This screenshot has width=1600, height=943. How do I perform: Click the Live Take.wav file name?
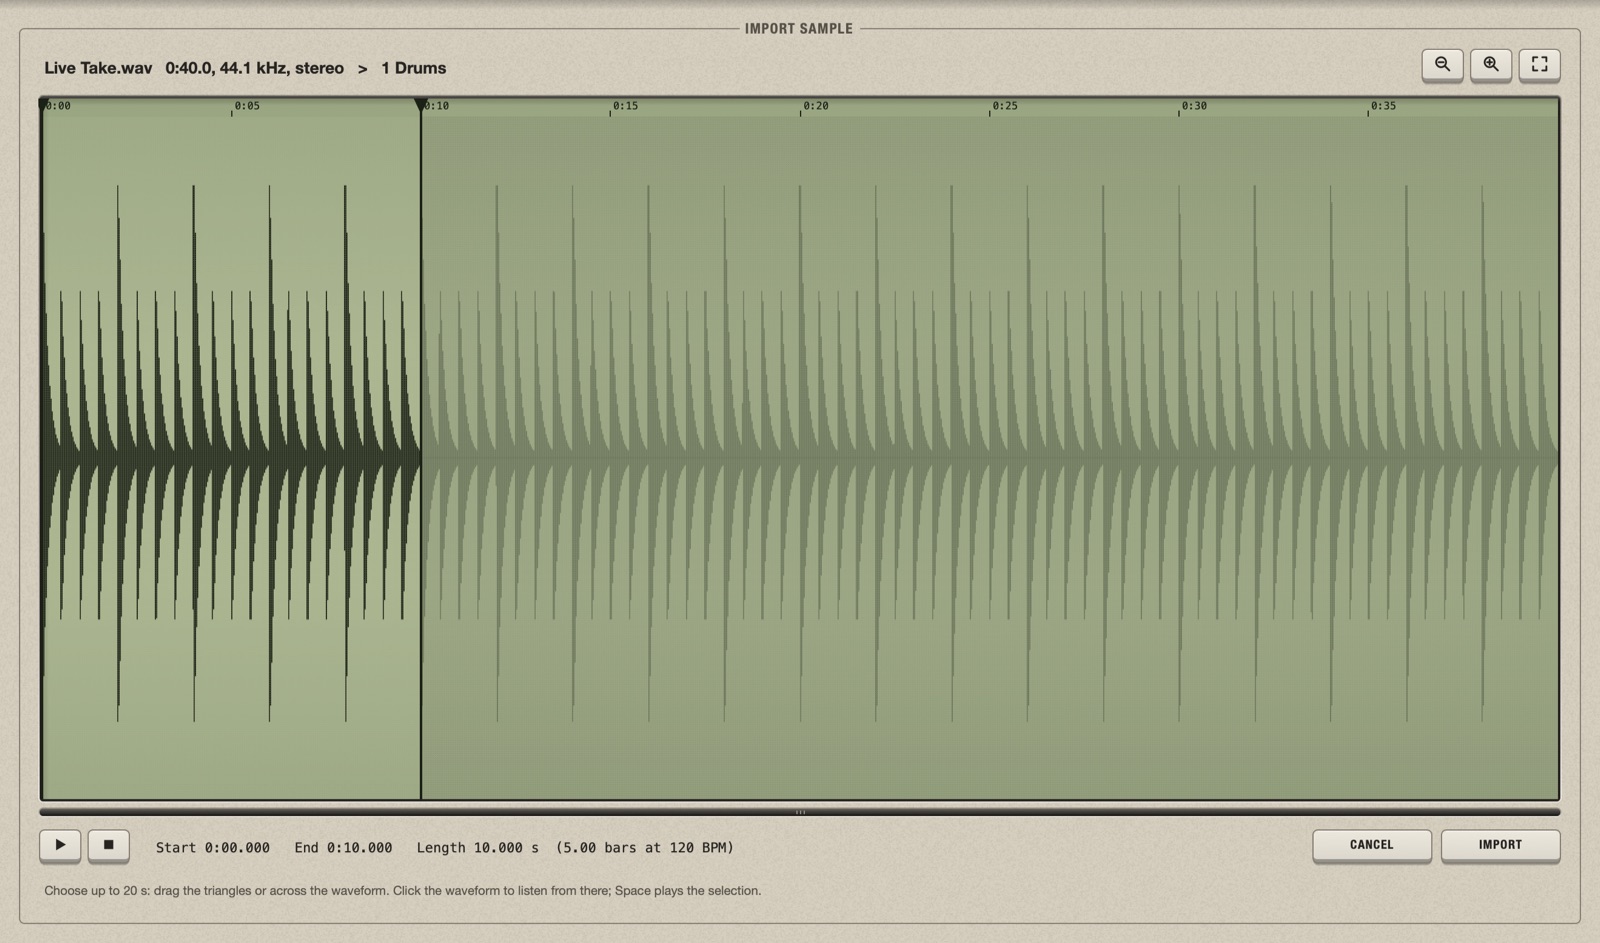[x=98, y=68]
